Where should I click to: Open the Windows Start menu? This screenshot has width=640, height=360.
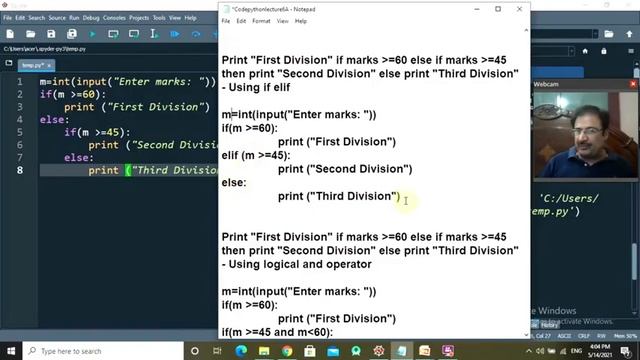click(11, 351)
